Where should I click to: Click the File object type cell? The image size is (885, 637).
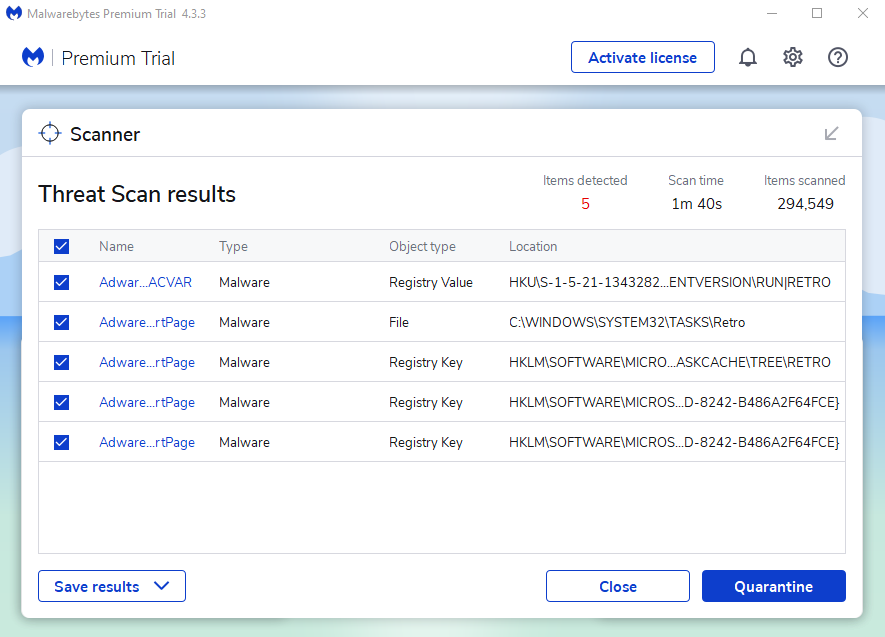coord(398,322)
